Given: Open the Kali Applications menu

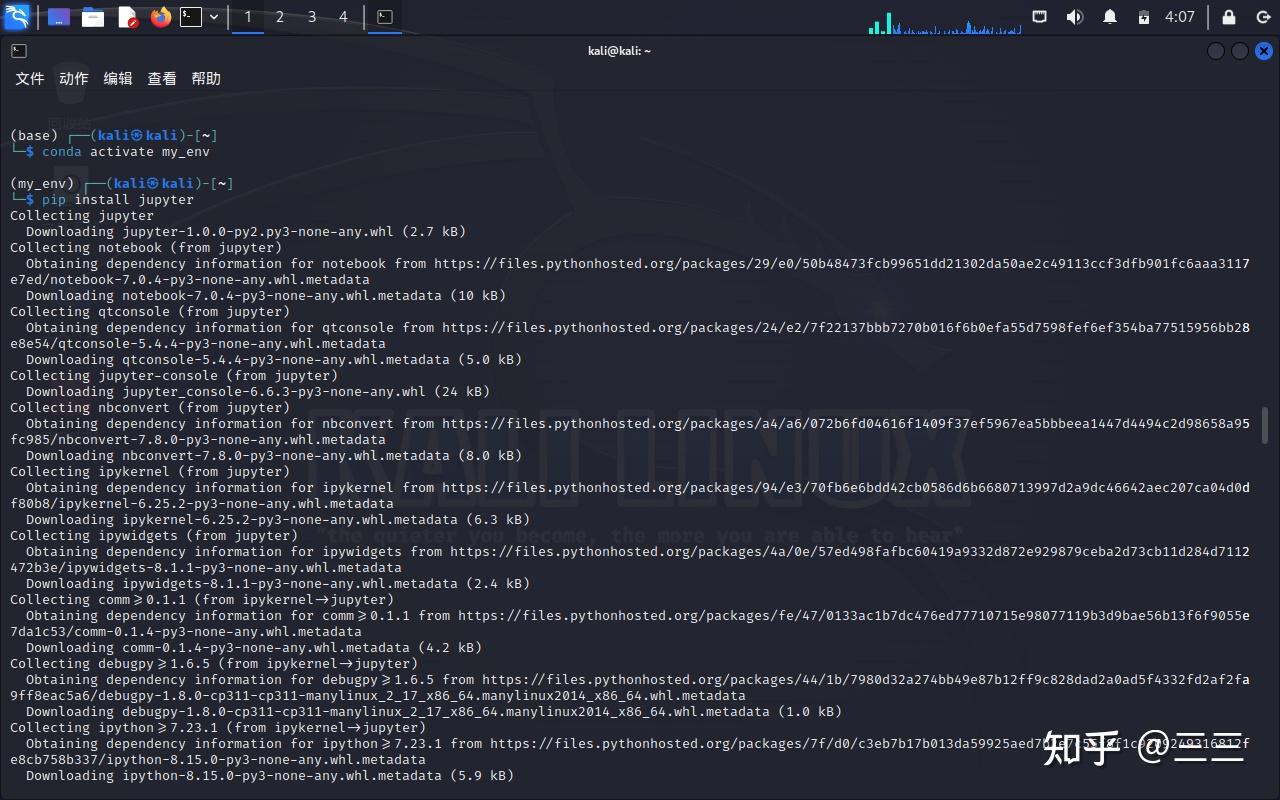Looking at the screenshot, I should point(17,16).
